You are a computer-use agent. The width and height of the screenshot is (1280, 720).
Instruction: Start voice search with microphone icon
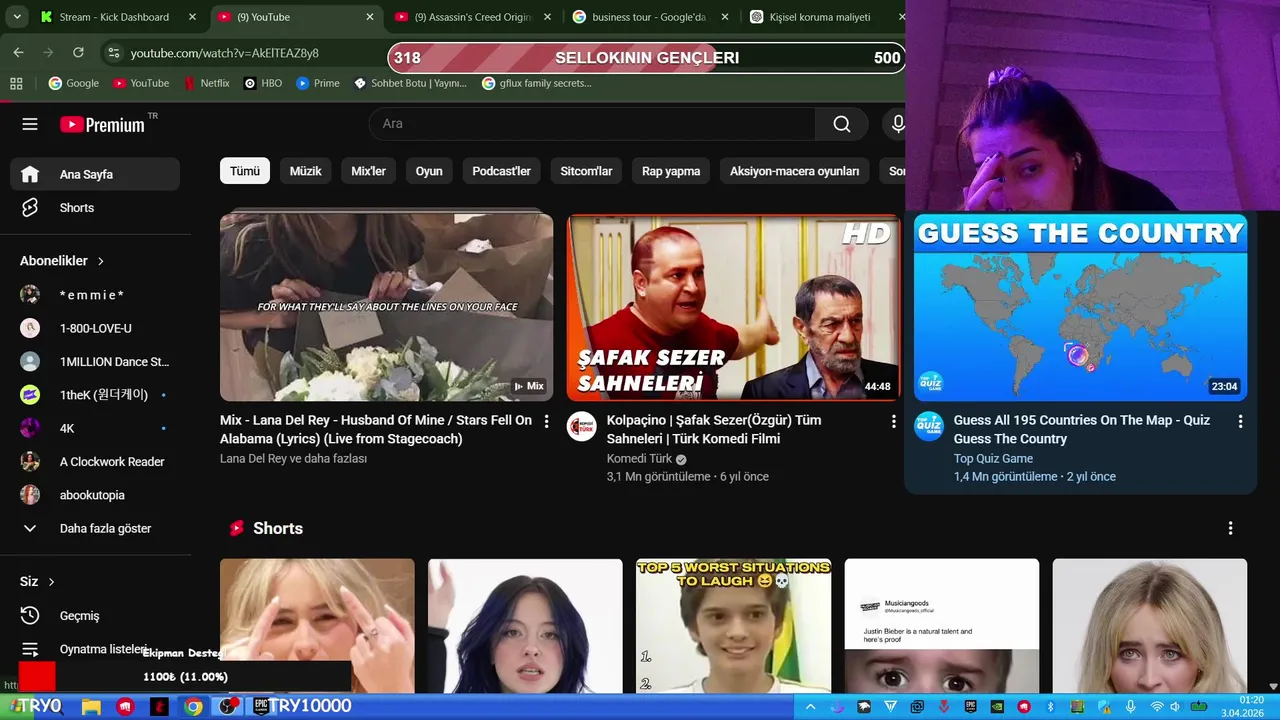[897, 124]
